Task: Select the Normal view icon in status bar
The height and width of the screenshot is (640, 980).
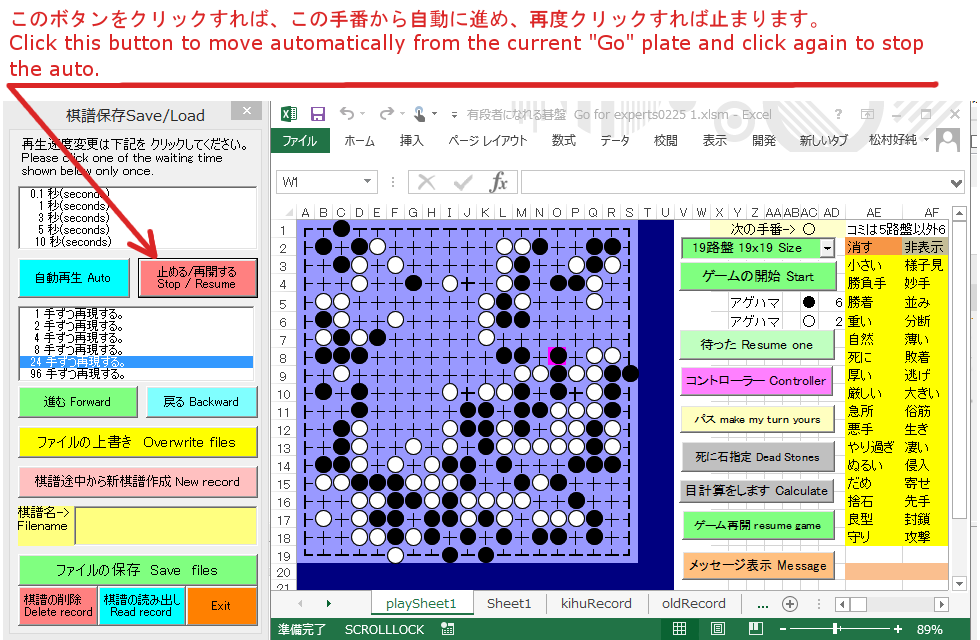Action: (679, 629)
